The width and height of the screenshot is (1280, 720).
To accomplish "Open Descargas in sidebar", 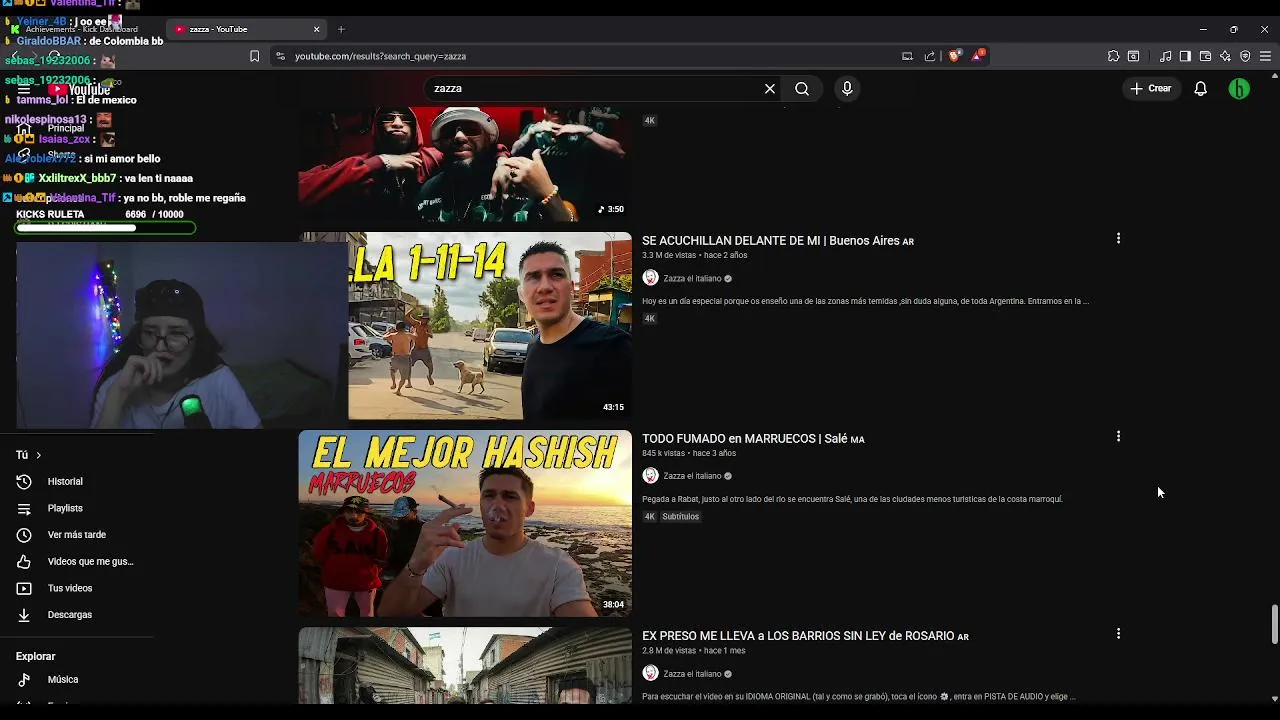I will (77, 615).
